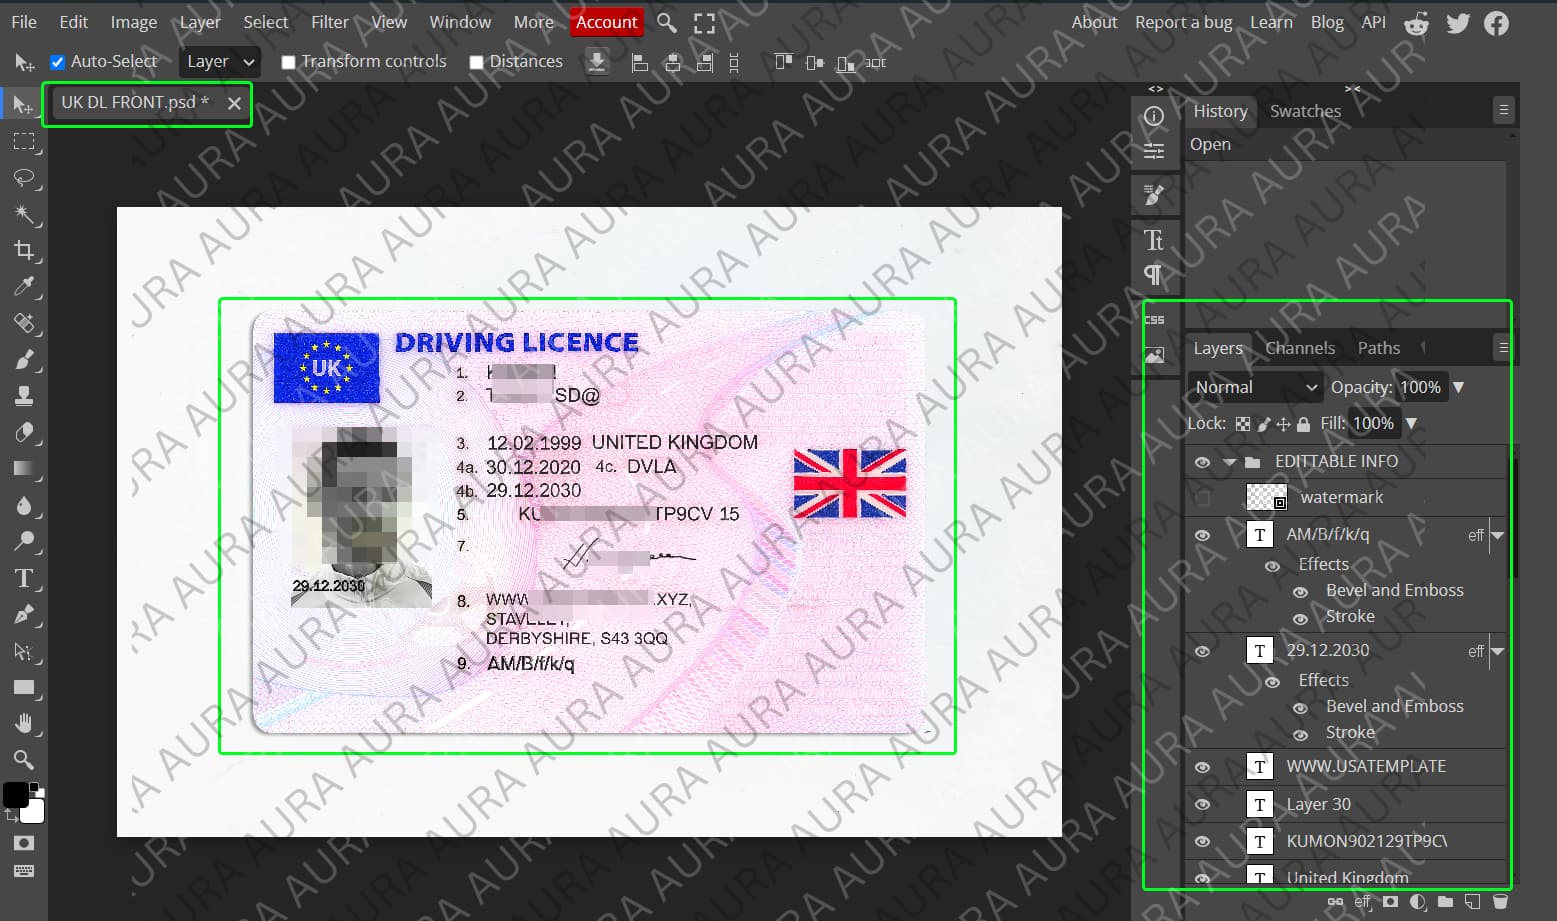
Task: Select the Type tool in the toolbox
Action: pyautogui.click(x=23, y=578)
